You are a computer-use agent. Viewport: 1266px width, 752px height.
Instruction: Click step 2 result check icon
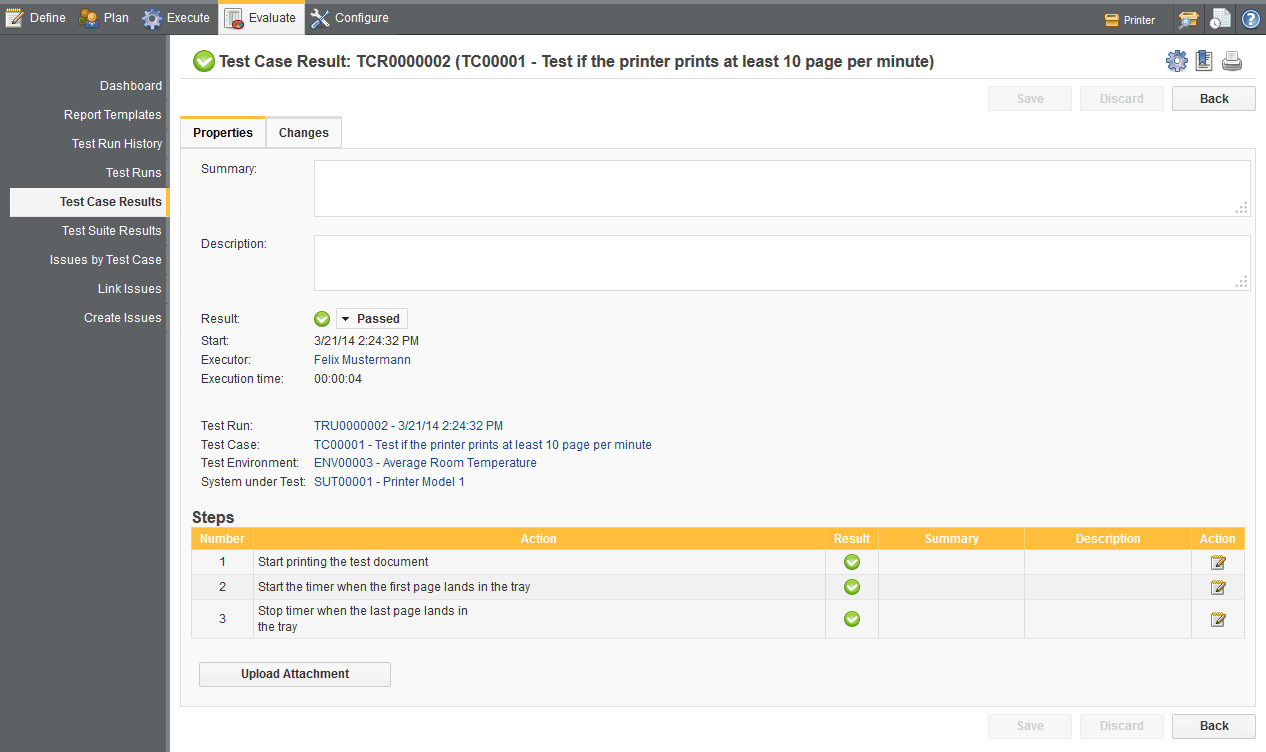[x=852, y=587]
